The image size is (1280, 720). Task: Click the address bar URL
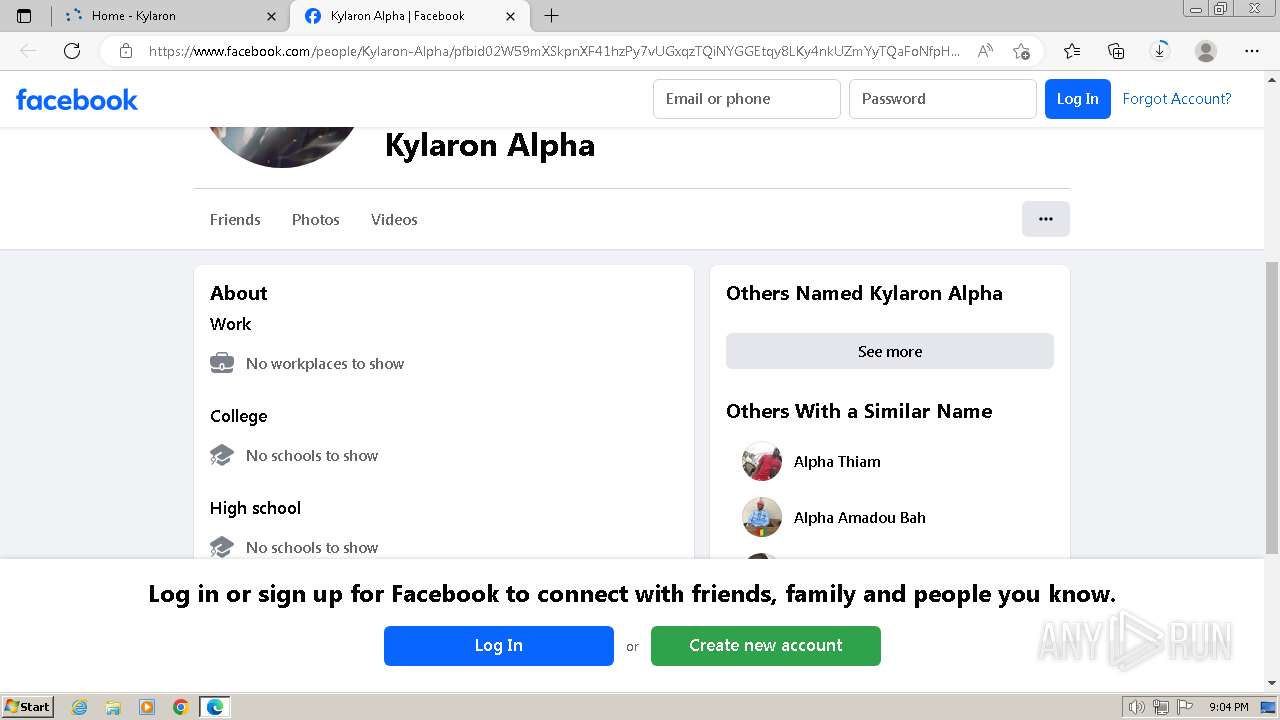[x=555, y=51]
